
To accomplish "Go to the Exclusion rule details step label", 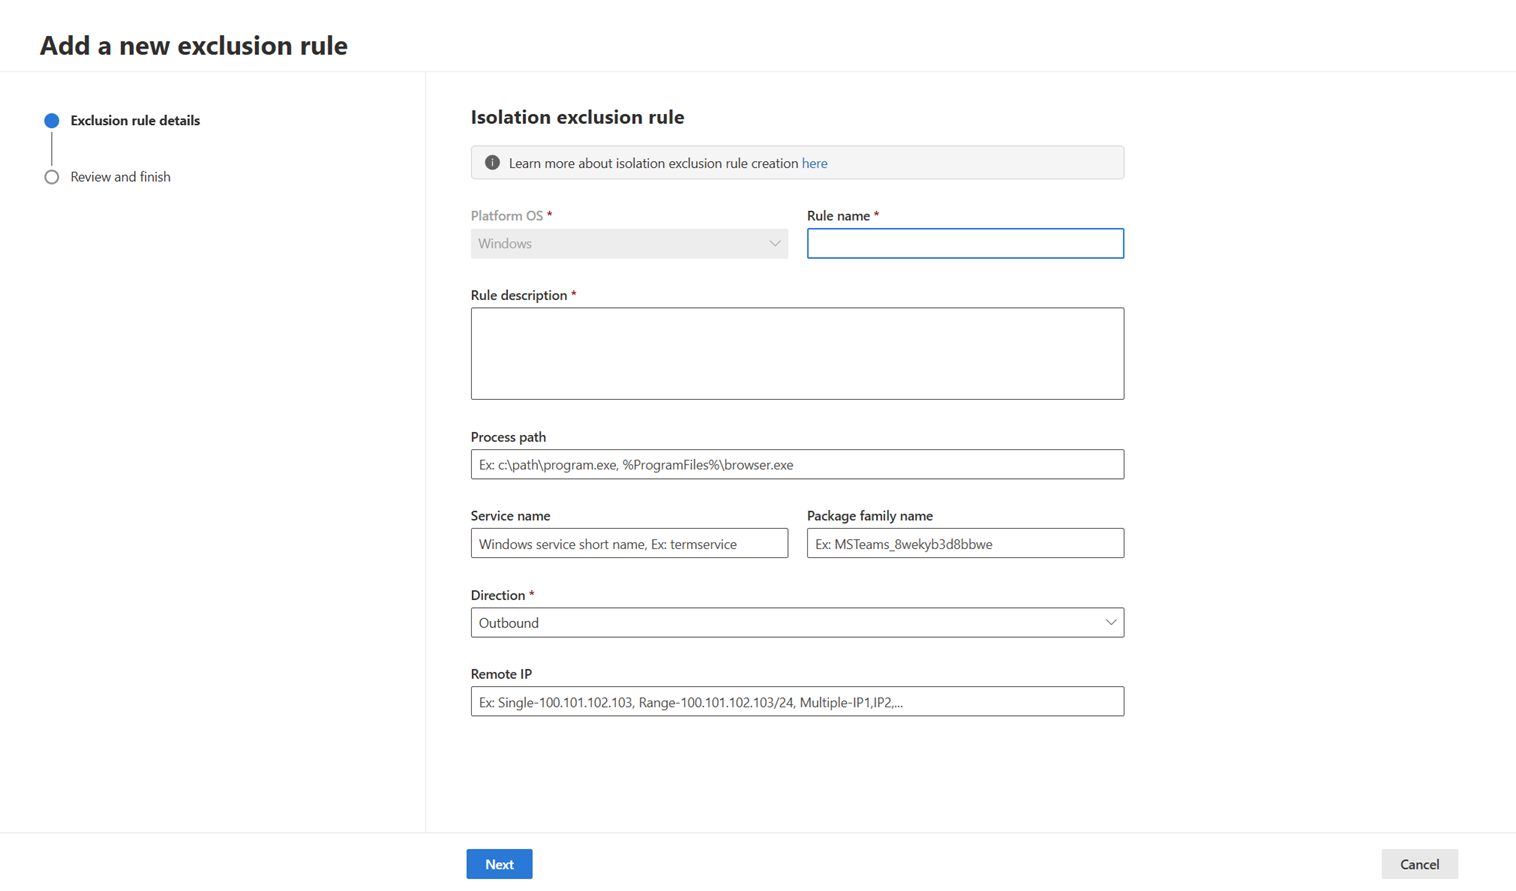I will click(135, 121).
